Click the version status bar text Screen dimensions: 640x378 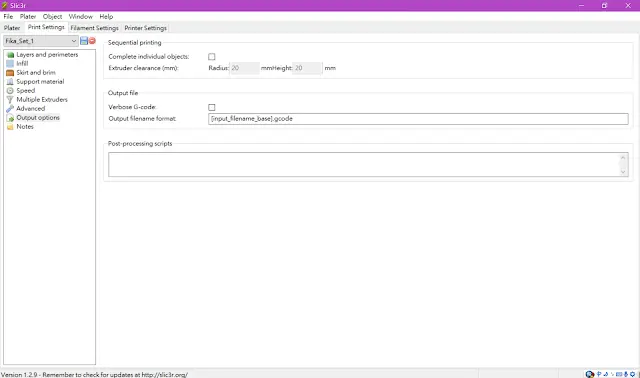coord(94,374)
